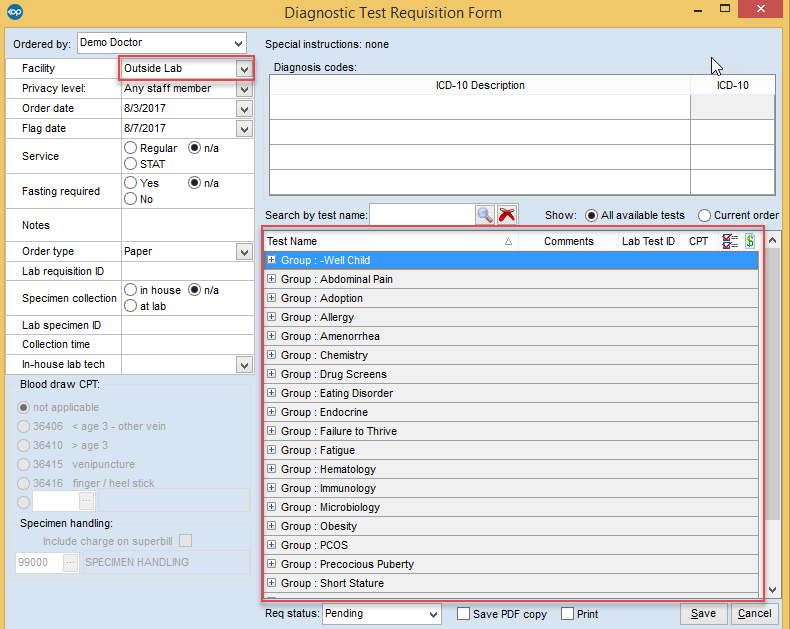Image resolution: width=790 pixels, height=629 pixels.
Task: Open ellipsis lookup beside 99000 code
Action: pos(71,563)
